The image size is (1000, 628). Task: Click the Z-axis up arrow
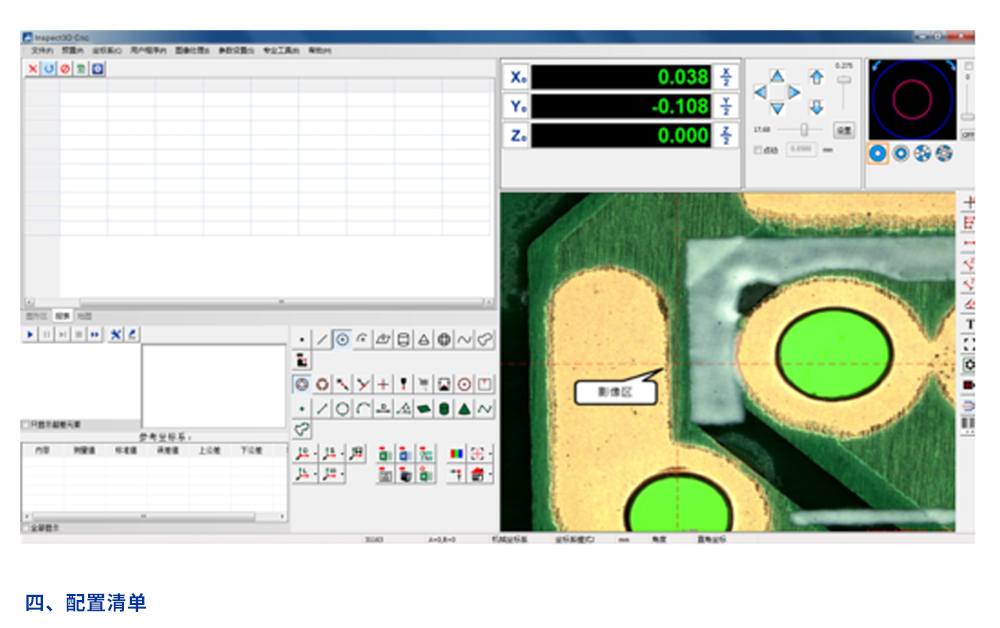[x=816, y=77]
